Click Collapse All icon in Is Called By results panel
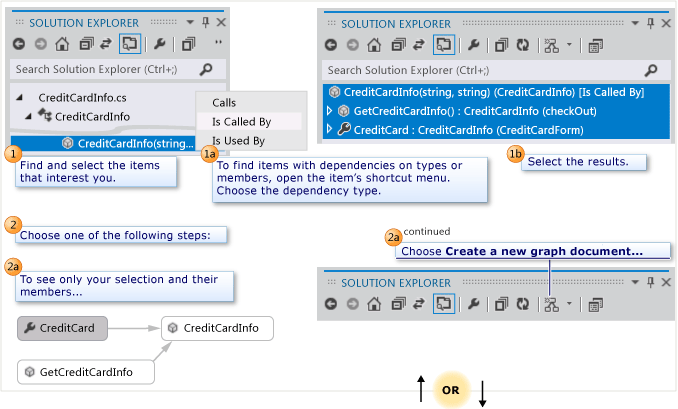Viewport: 678px width, 409px height. 398,45
